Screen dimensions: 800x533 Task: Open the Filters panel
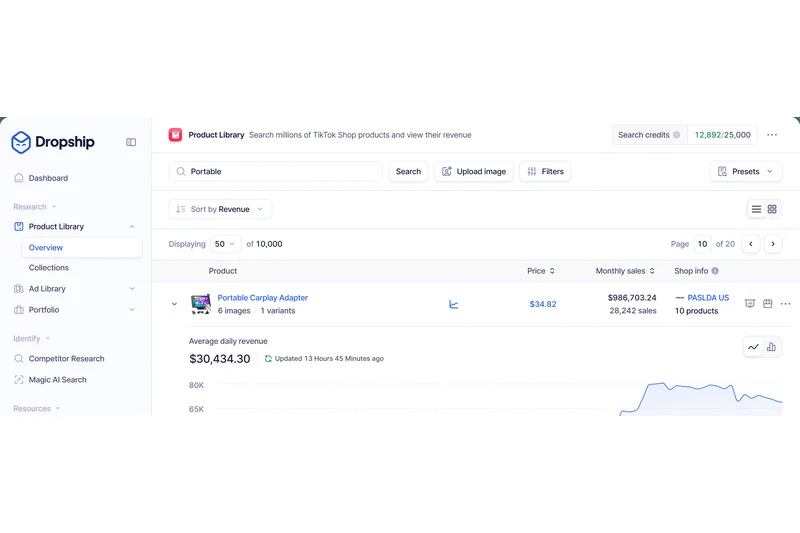coord(545,171)
